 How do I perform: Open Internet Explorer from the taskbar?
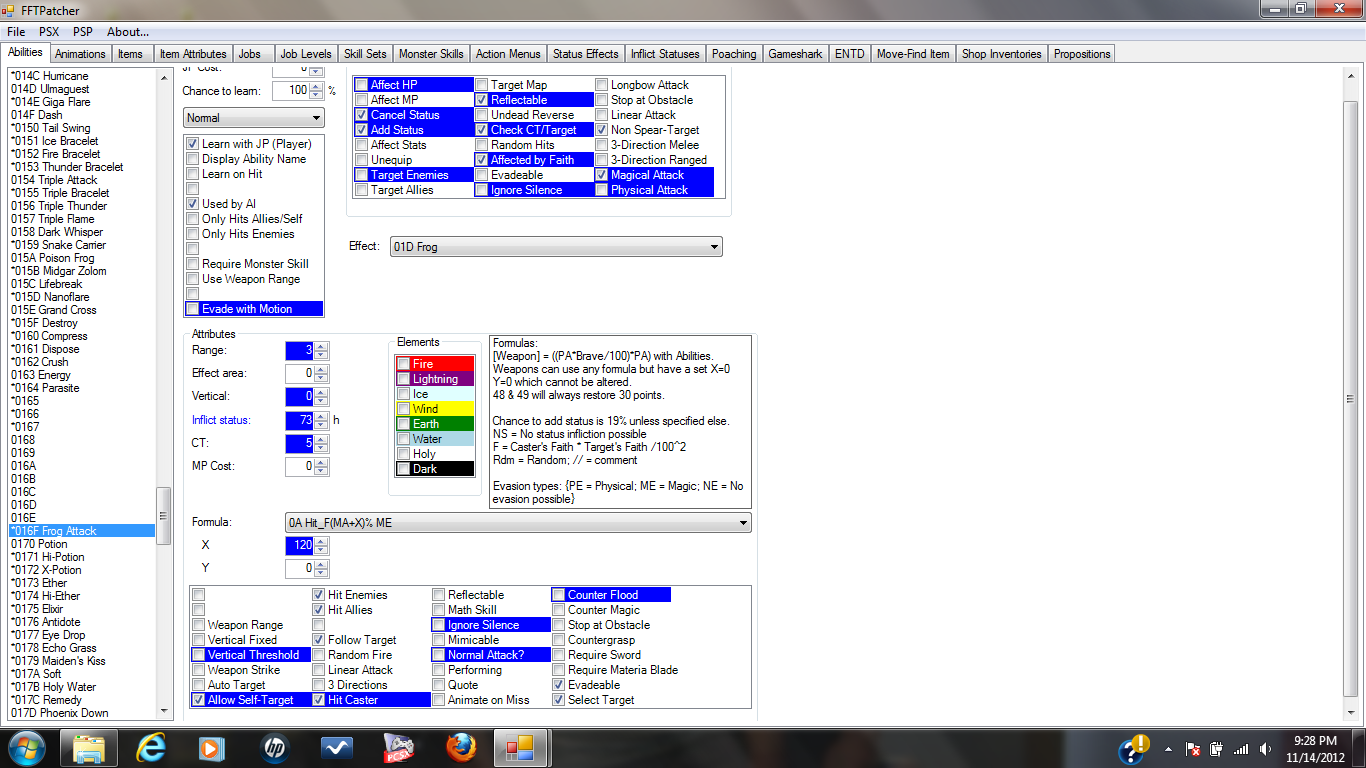click(x=151, y=748)
